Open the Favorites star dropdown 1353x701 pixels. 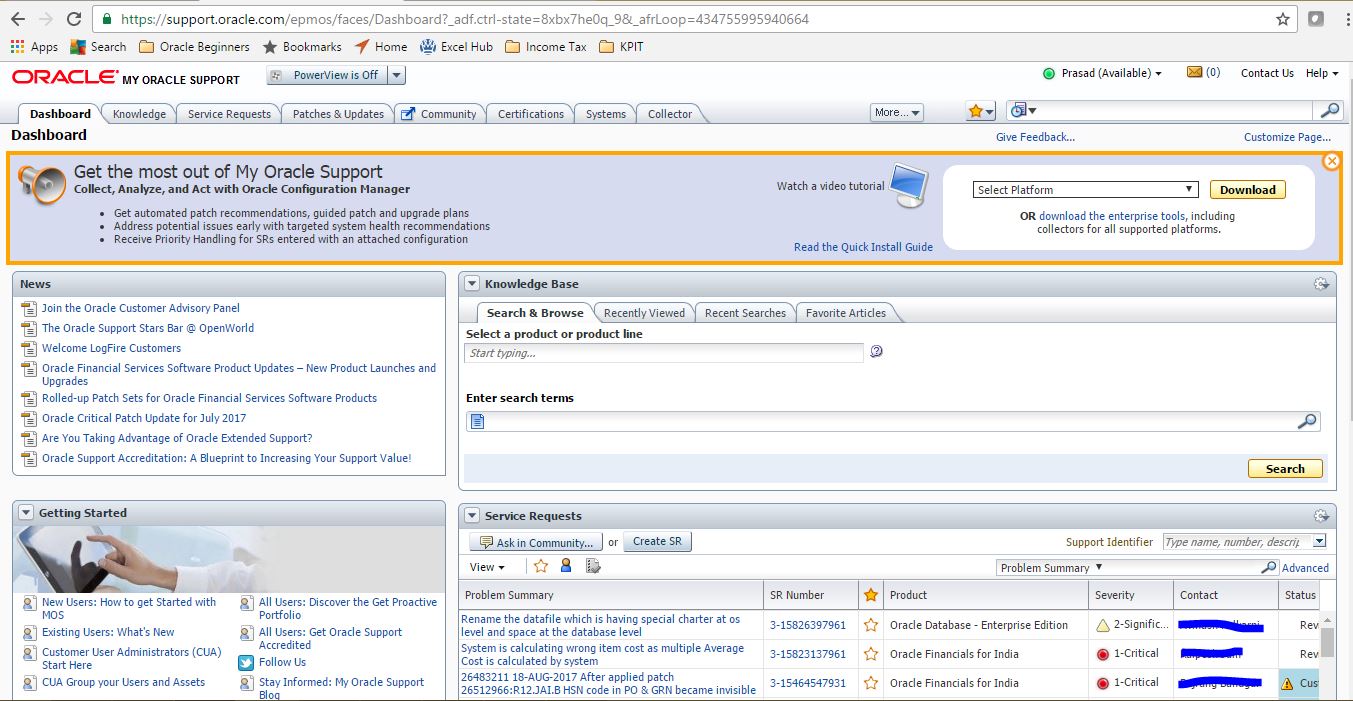981,112
